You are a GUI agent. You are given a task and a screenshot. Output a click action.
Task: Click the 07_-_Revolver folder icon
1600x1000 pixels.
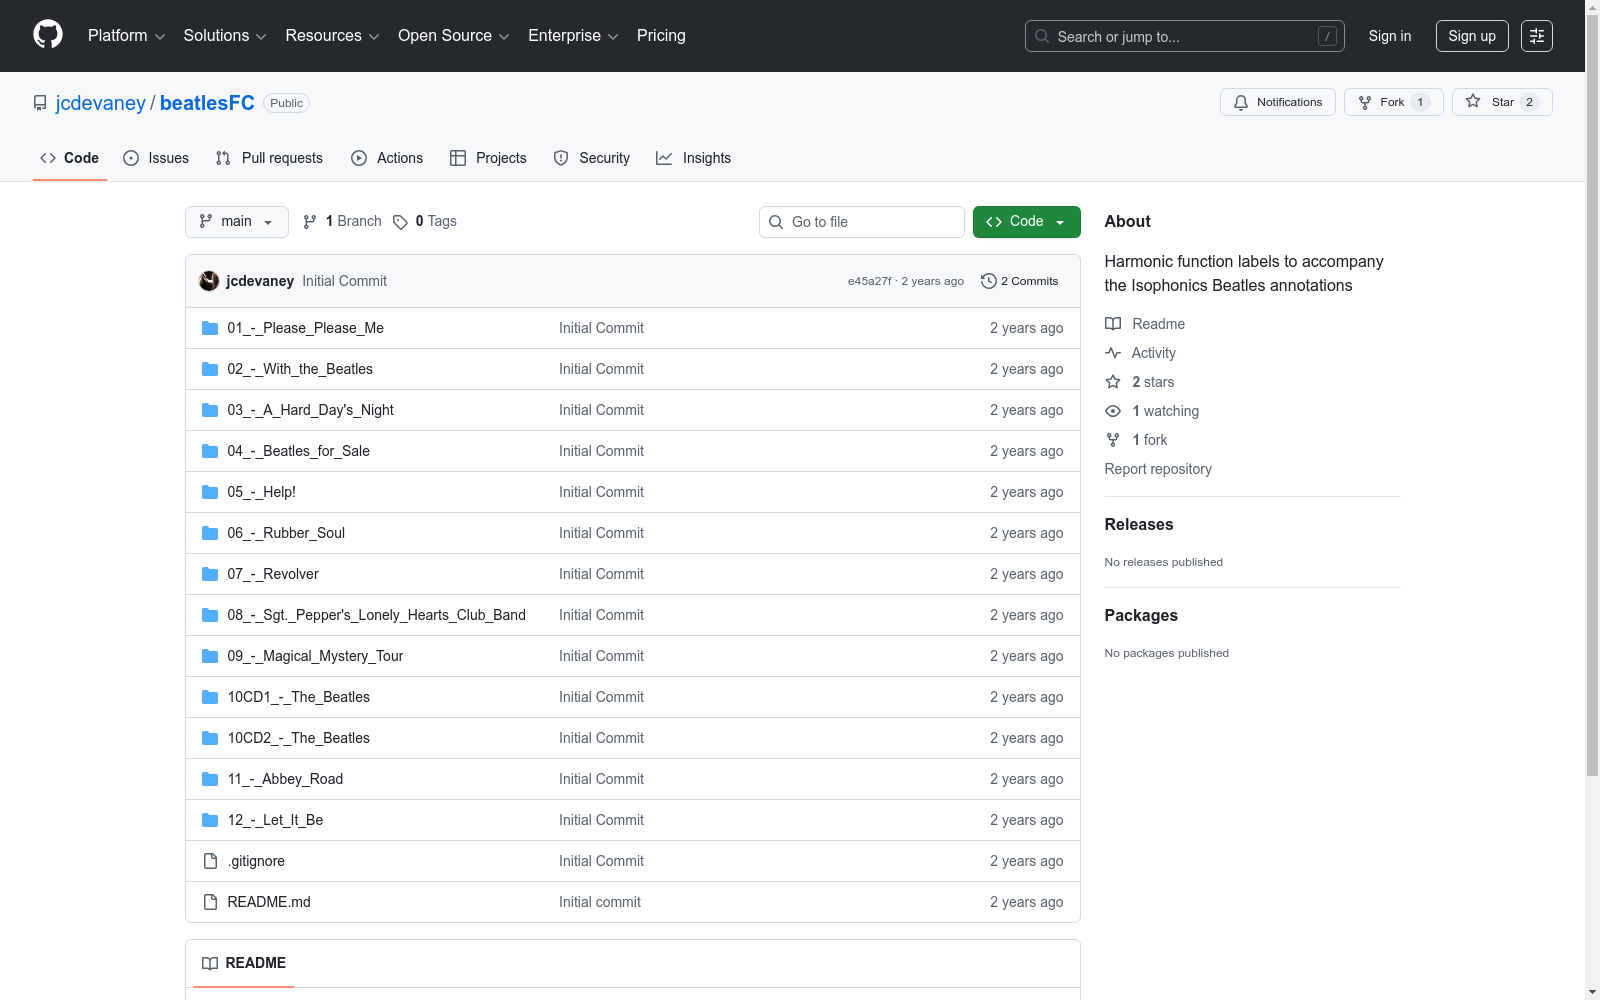pyautogui.click(x=210, y=574)
